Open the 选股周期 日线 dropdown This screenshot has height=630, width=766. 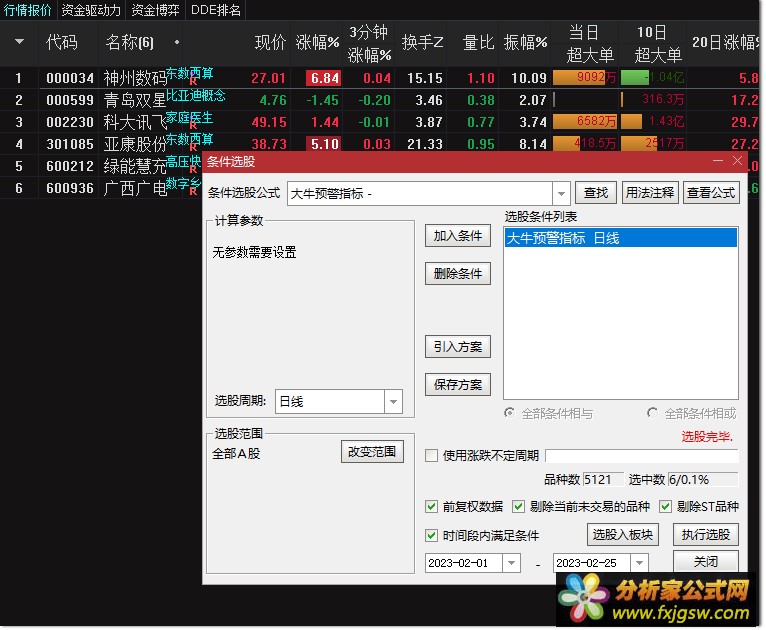pyautogui.click(x=393, y=401)
